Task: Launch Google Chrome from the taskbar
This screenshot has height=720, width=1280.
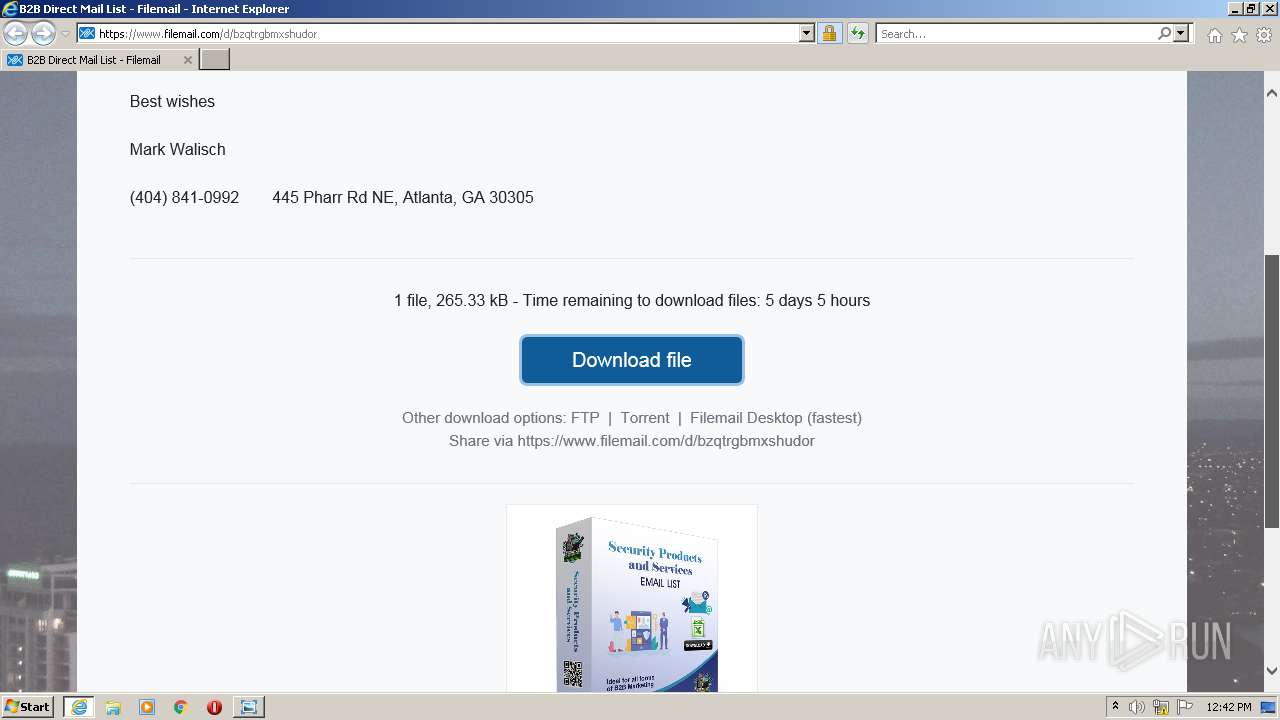Action: coord(181,707)
